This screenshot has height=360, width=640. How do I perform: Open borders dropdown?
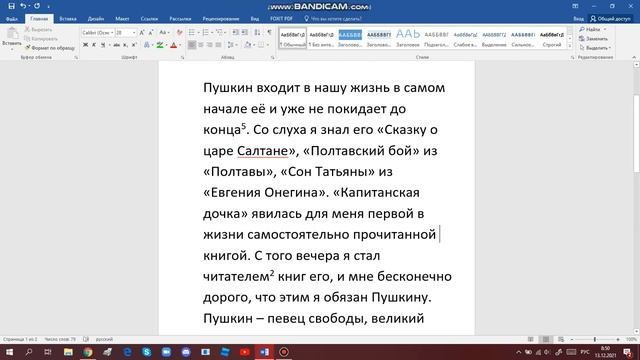click(x=268, y=45)
